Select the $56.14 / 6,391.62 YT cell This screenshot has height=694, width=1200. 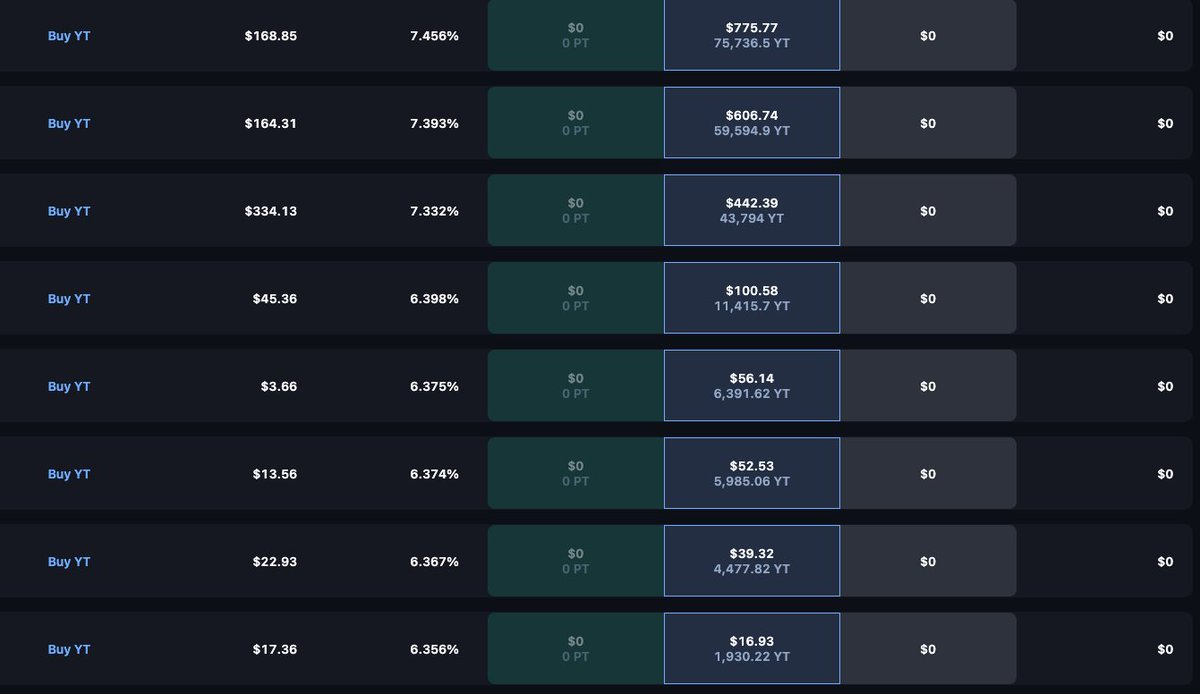(x=752, y=386)
